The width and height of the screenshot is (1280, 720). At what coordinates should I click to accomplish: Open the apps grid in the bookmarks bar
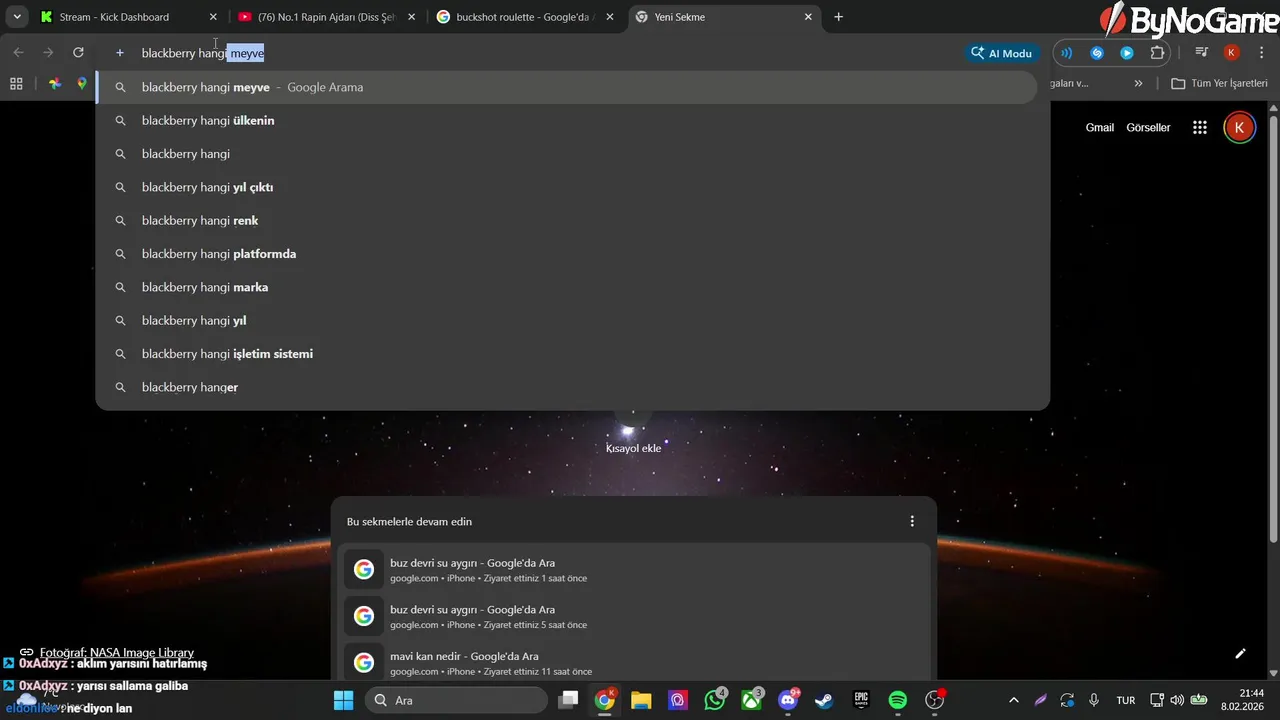(16, 84)
